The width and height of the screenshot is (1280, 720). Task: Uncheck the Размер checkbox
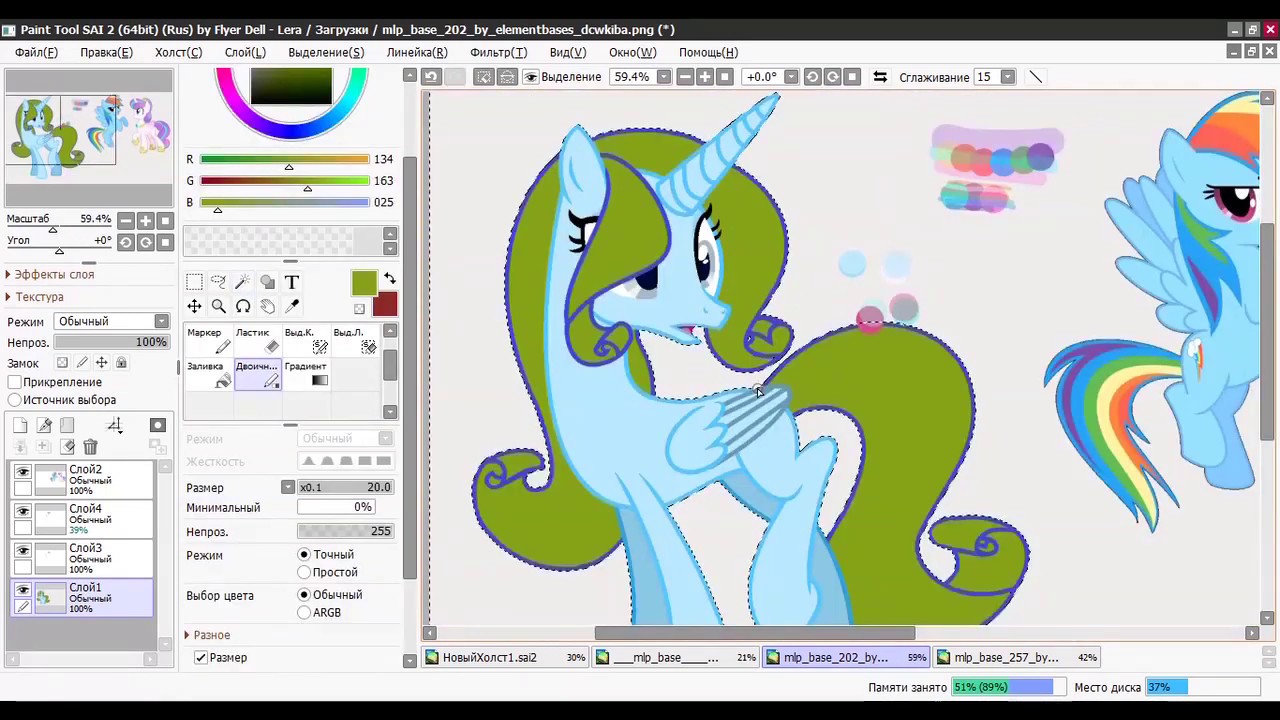(201, 657)
